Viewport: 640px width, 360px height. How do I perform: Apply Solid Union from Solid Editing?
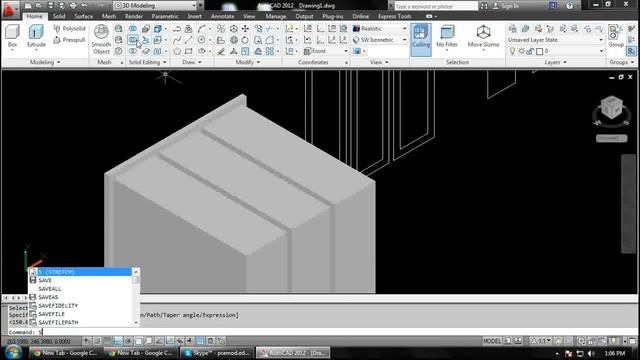point(133,29)
